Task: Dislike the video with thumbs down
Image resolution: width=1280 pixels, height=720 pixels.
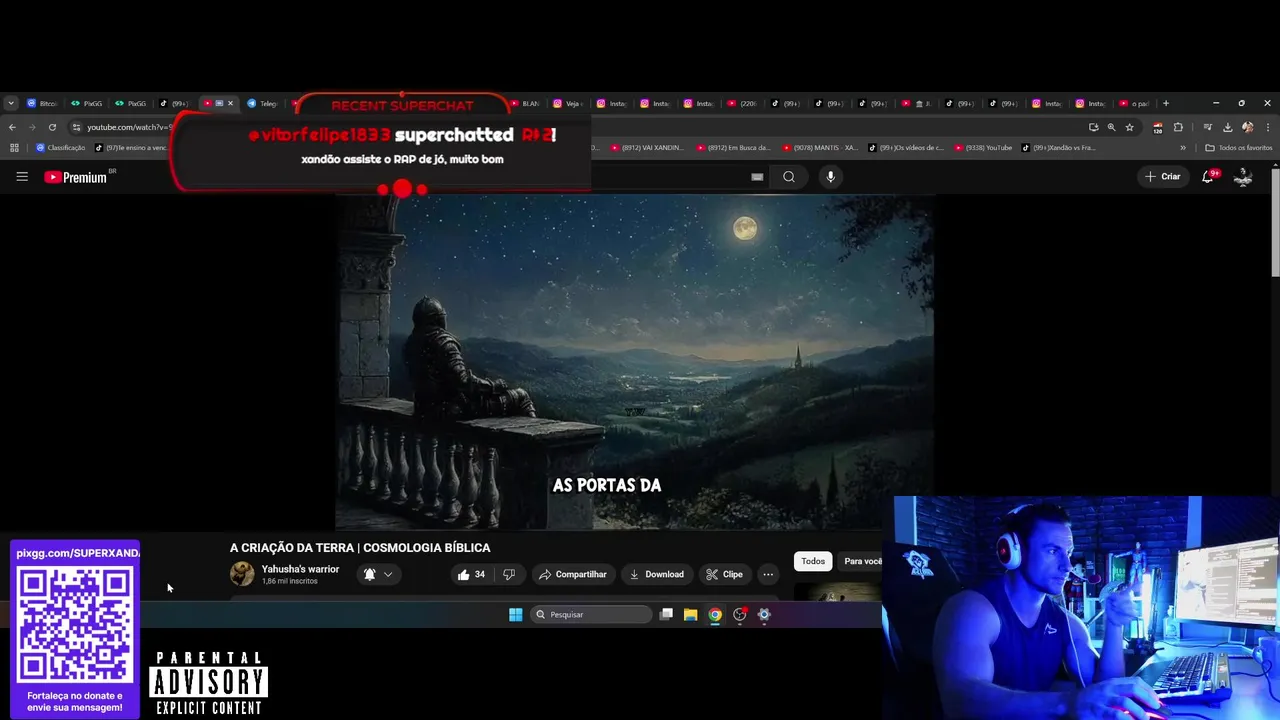Action: tap(509, 574)
